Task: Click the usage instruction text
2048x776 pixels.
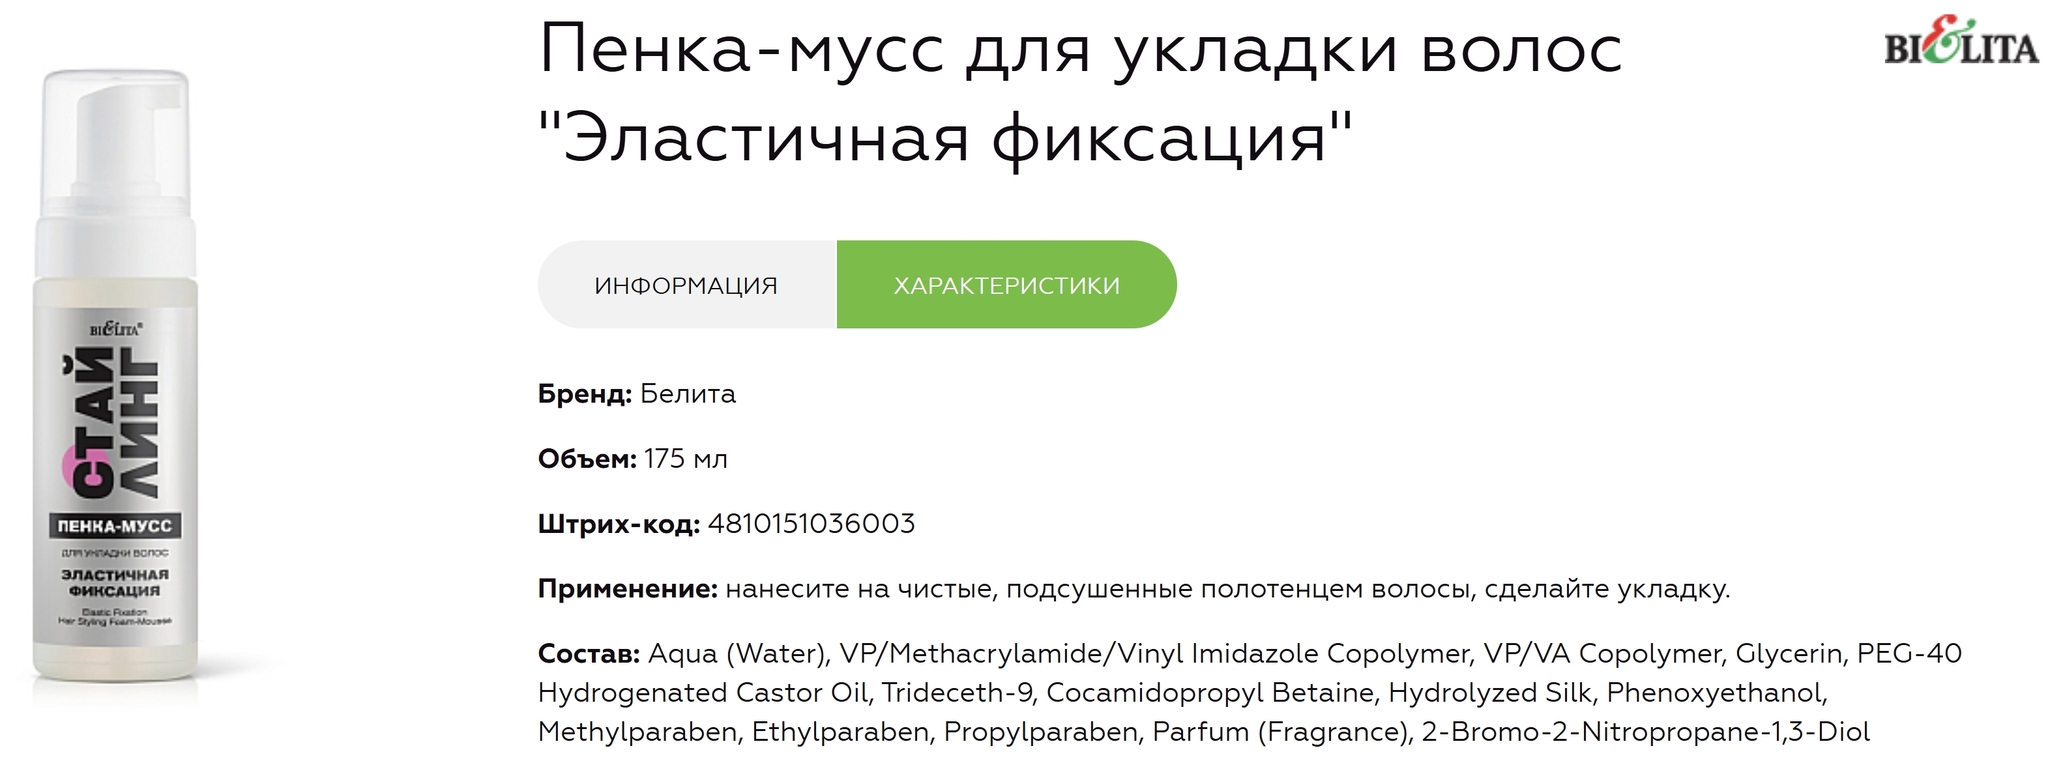Action: pyautogui.click(x=1228, y=589)
